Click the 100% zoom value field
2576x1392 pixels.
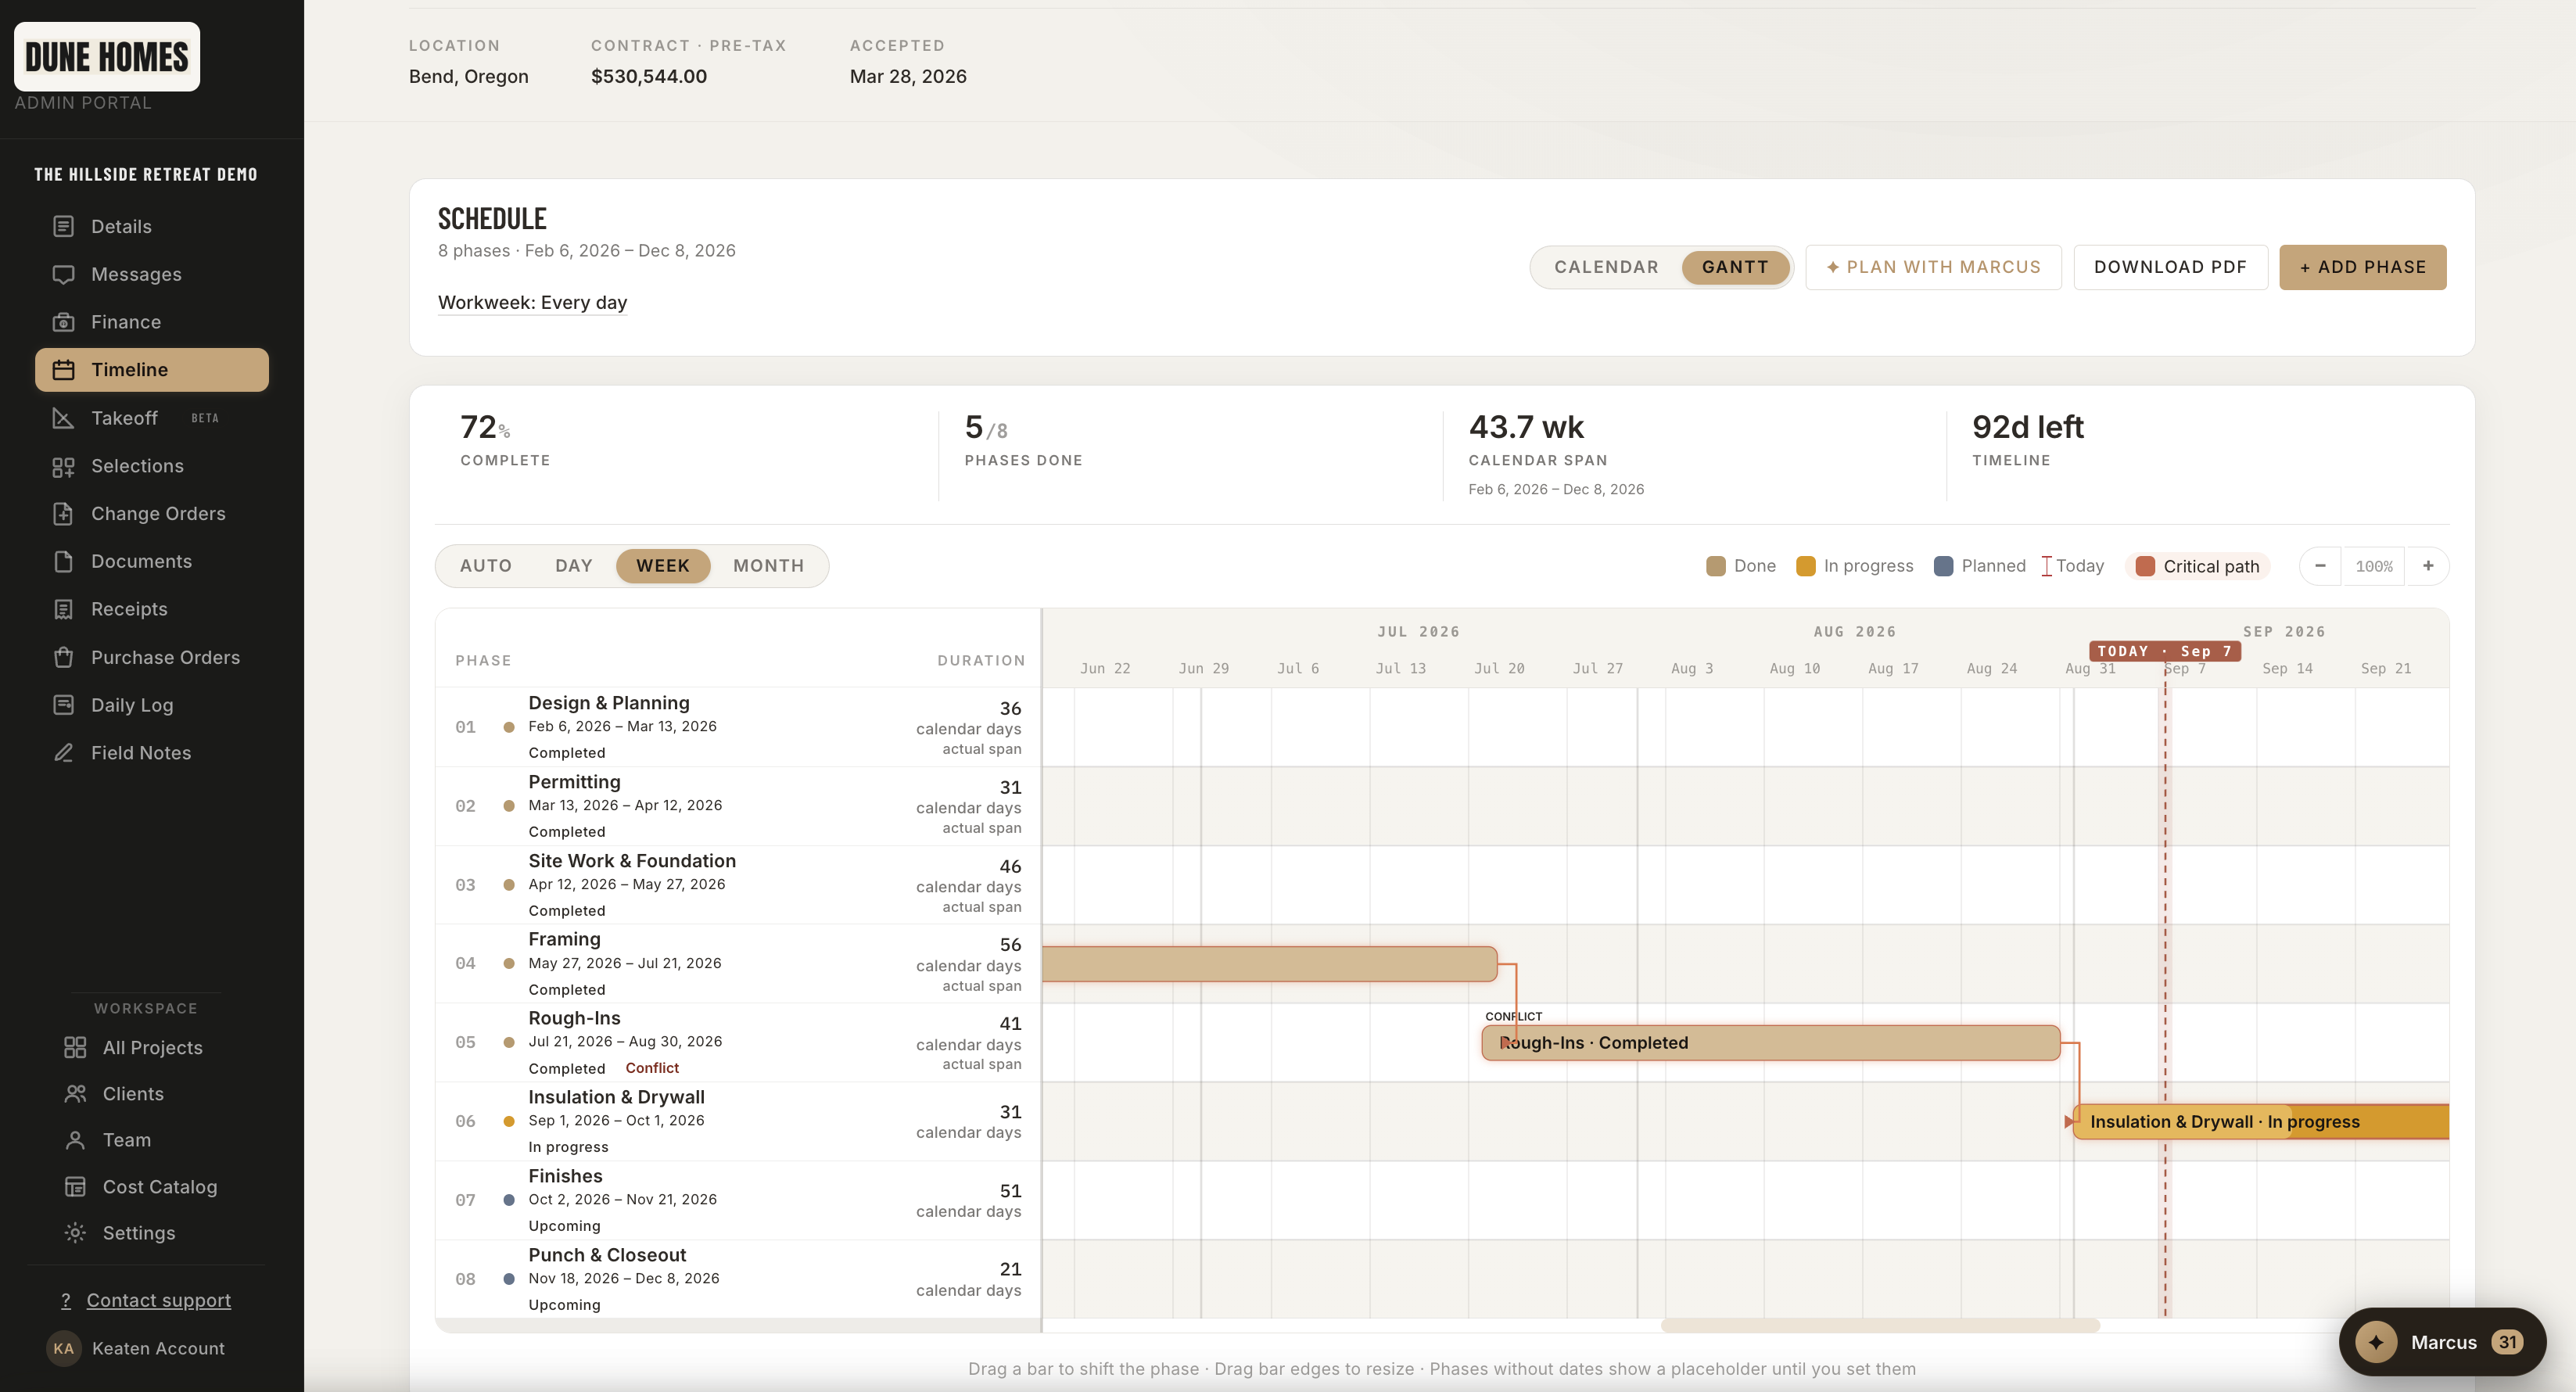(x=2374, y=566)
